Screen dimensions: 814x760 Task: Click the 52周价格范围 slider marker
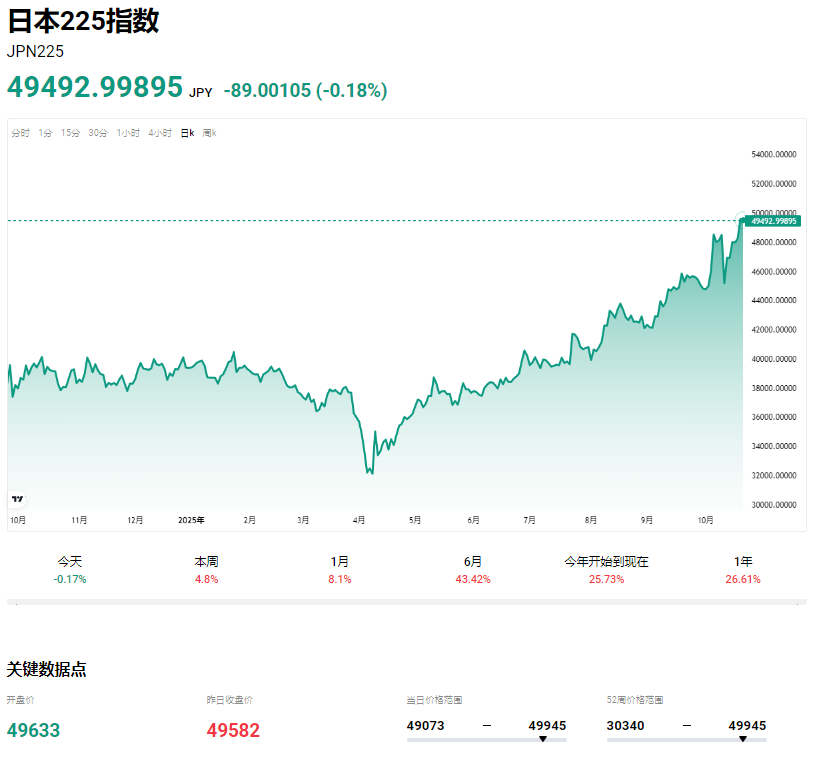[742, 739]
